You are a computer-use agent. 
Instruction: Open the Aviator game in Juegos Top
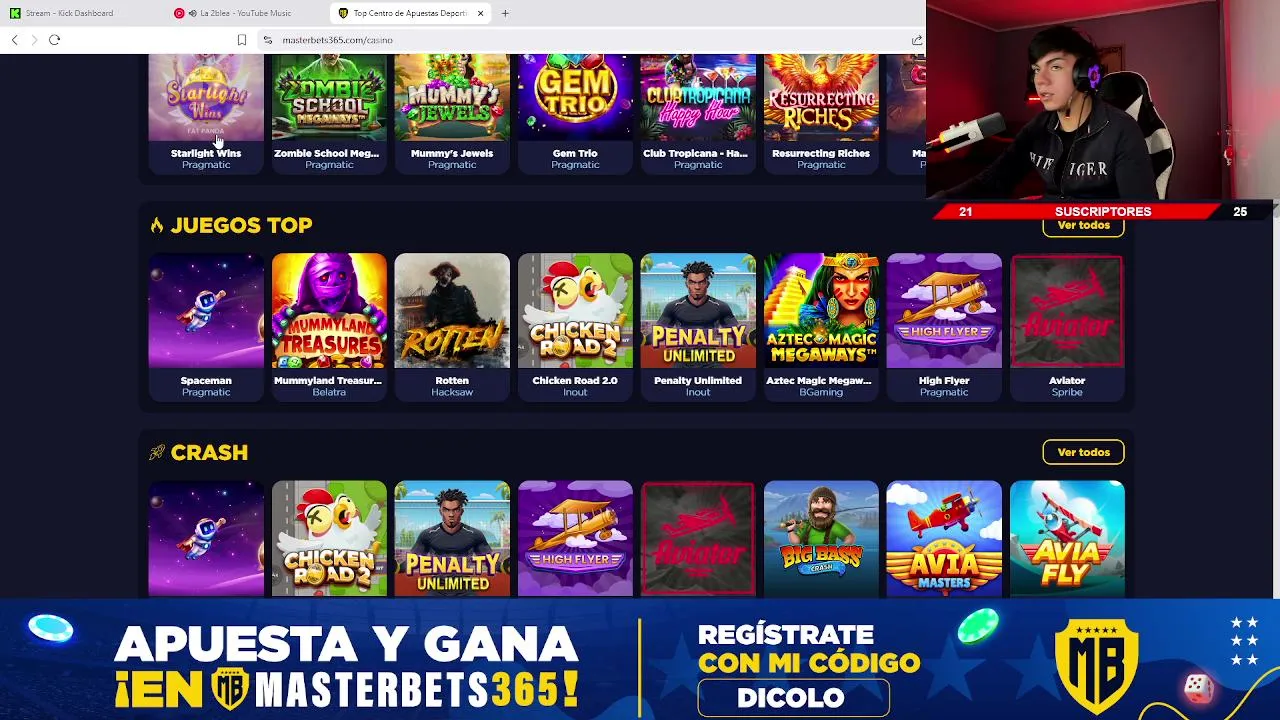(1067, 311)
